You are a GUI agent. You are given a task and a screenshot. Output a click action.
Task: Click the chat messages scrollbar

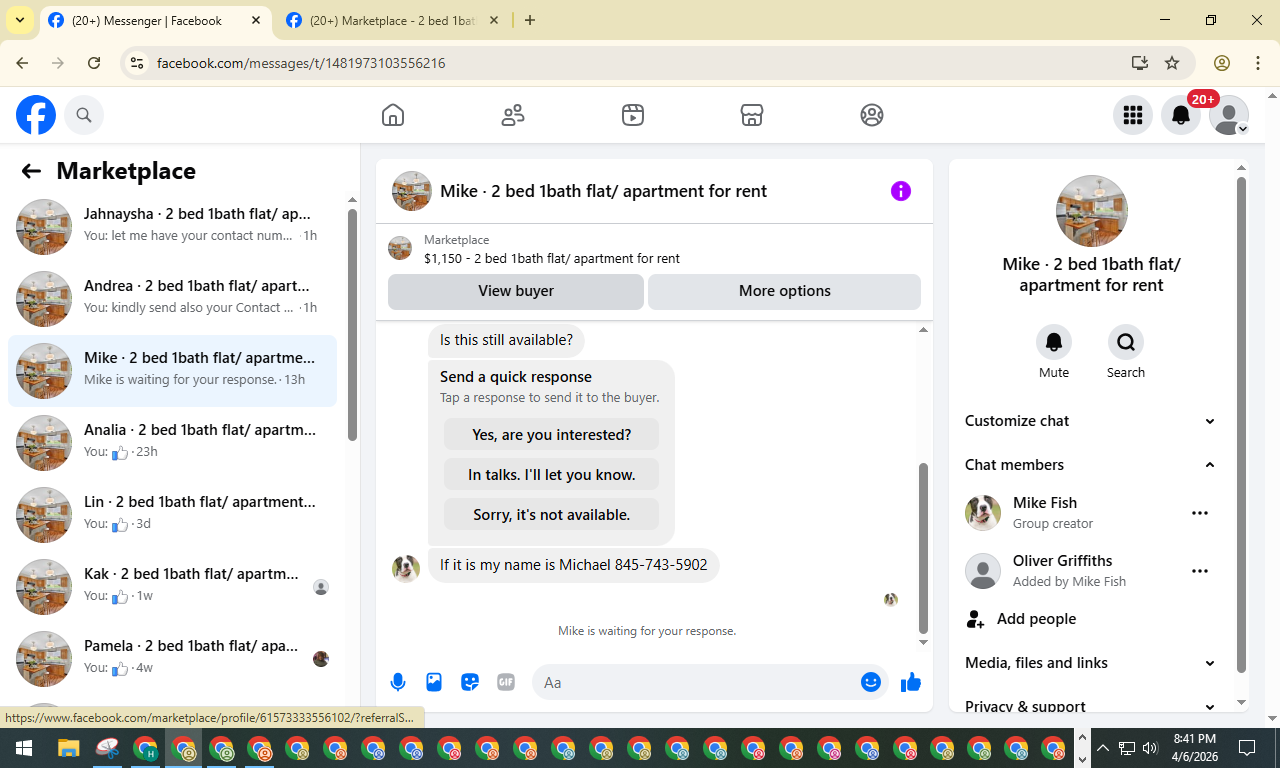click(x=923, y=548)
